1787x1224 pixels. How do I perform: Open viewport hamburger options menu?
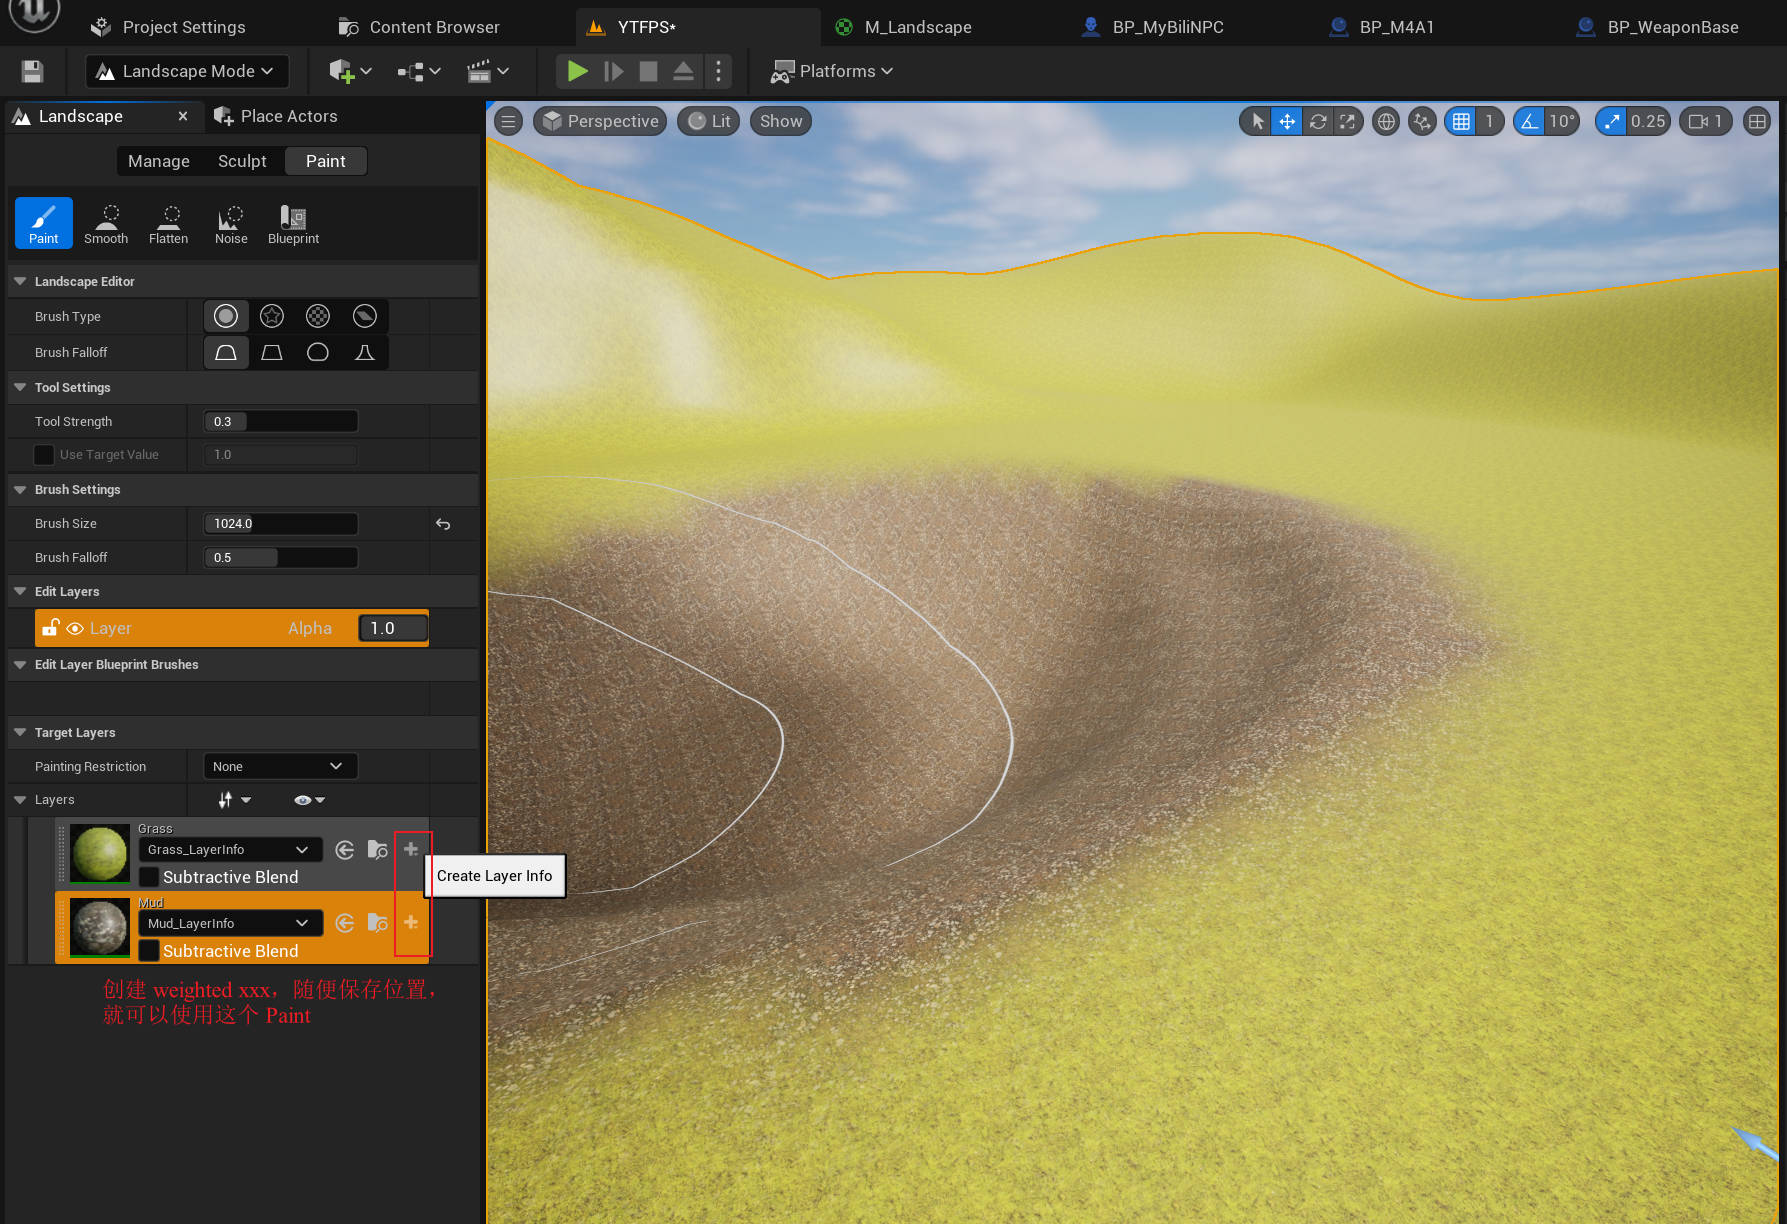click(x=508, y=121)
